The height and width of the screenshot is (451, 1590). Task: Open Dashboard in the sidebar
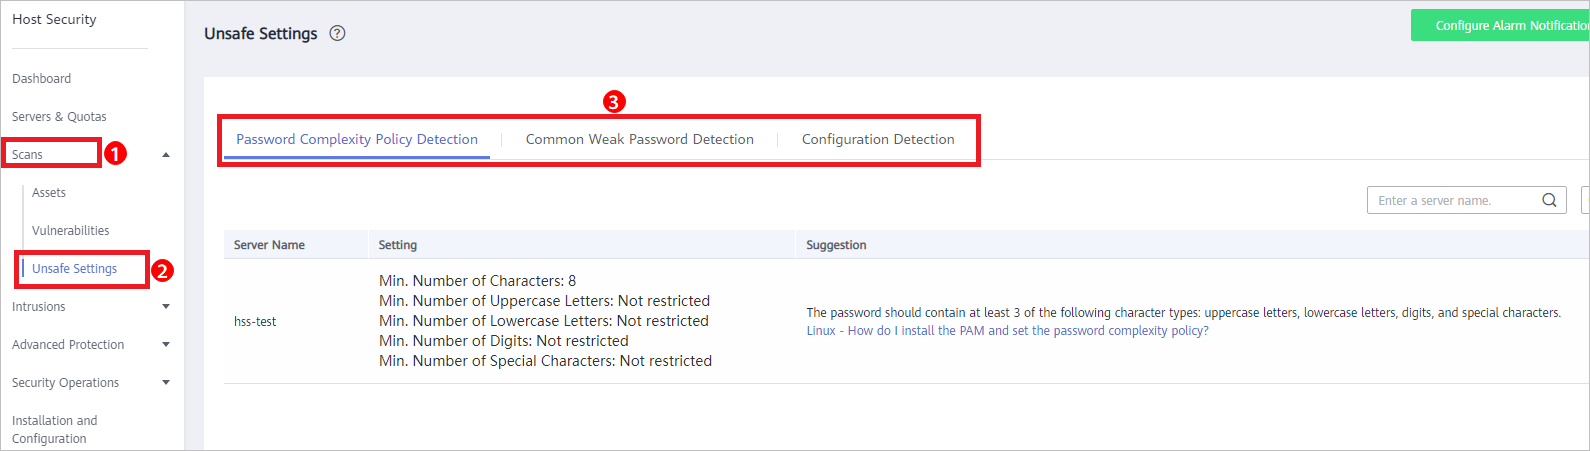coord(41,79)
